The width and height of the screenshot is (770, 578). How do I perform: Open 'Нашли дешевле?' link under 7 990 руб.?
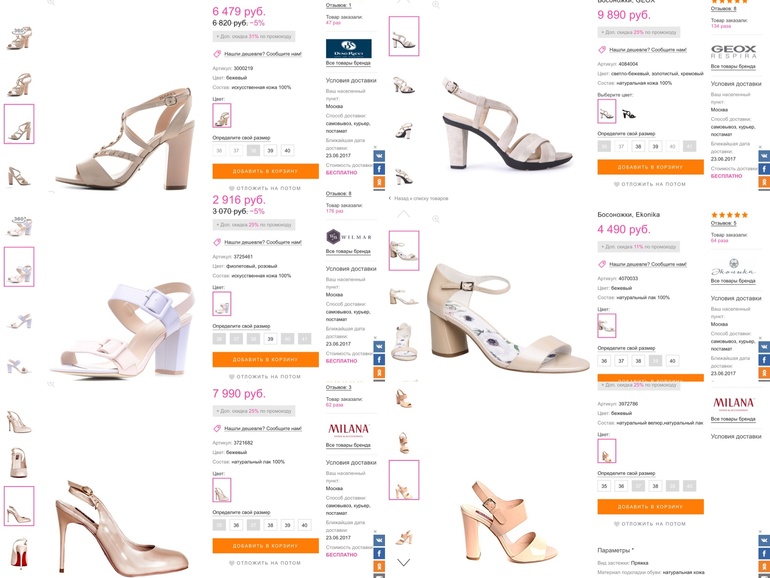tap(262, 428)
